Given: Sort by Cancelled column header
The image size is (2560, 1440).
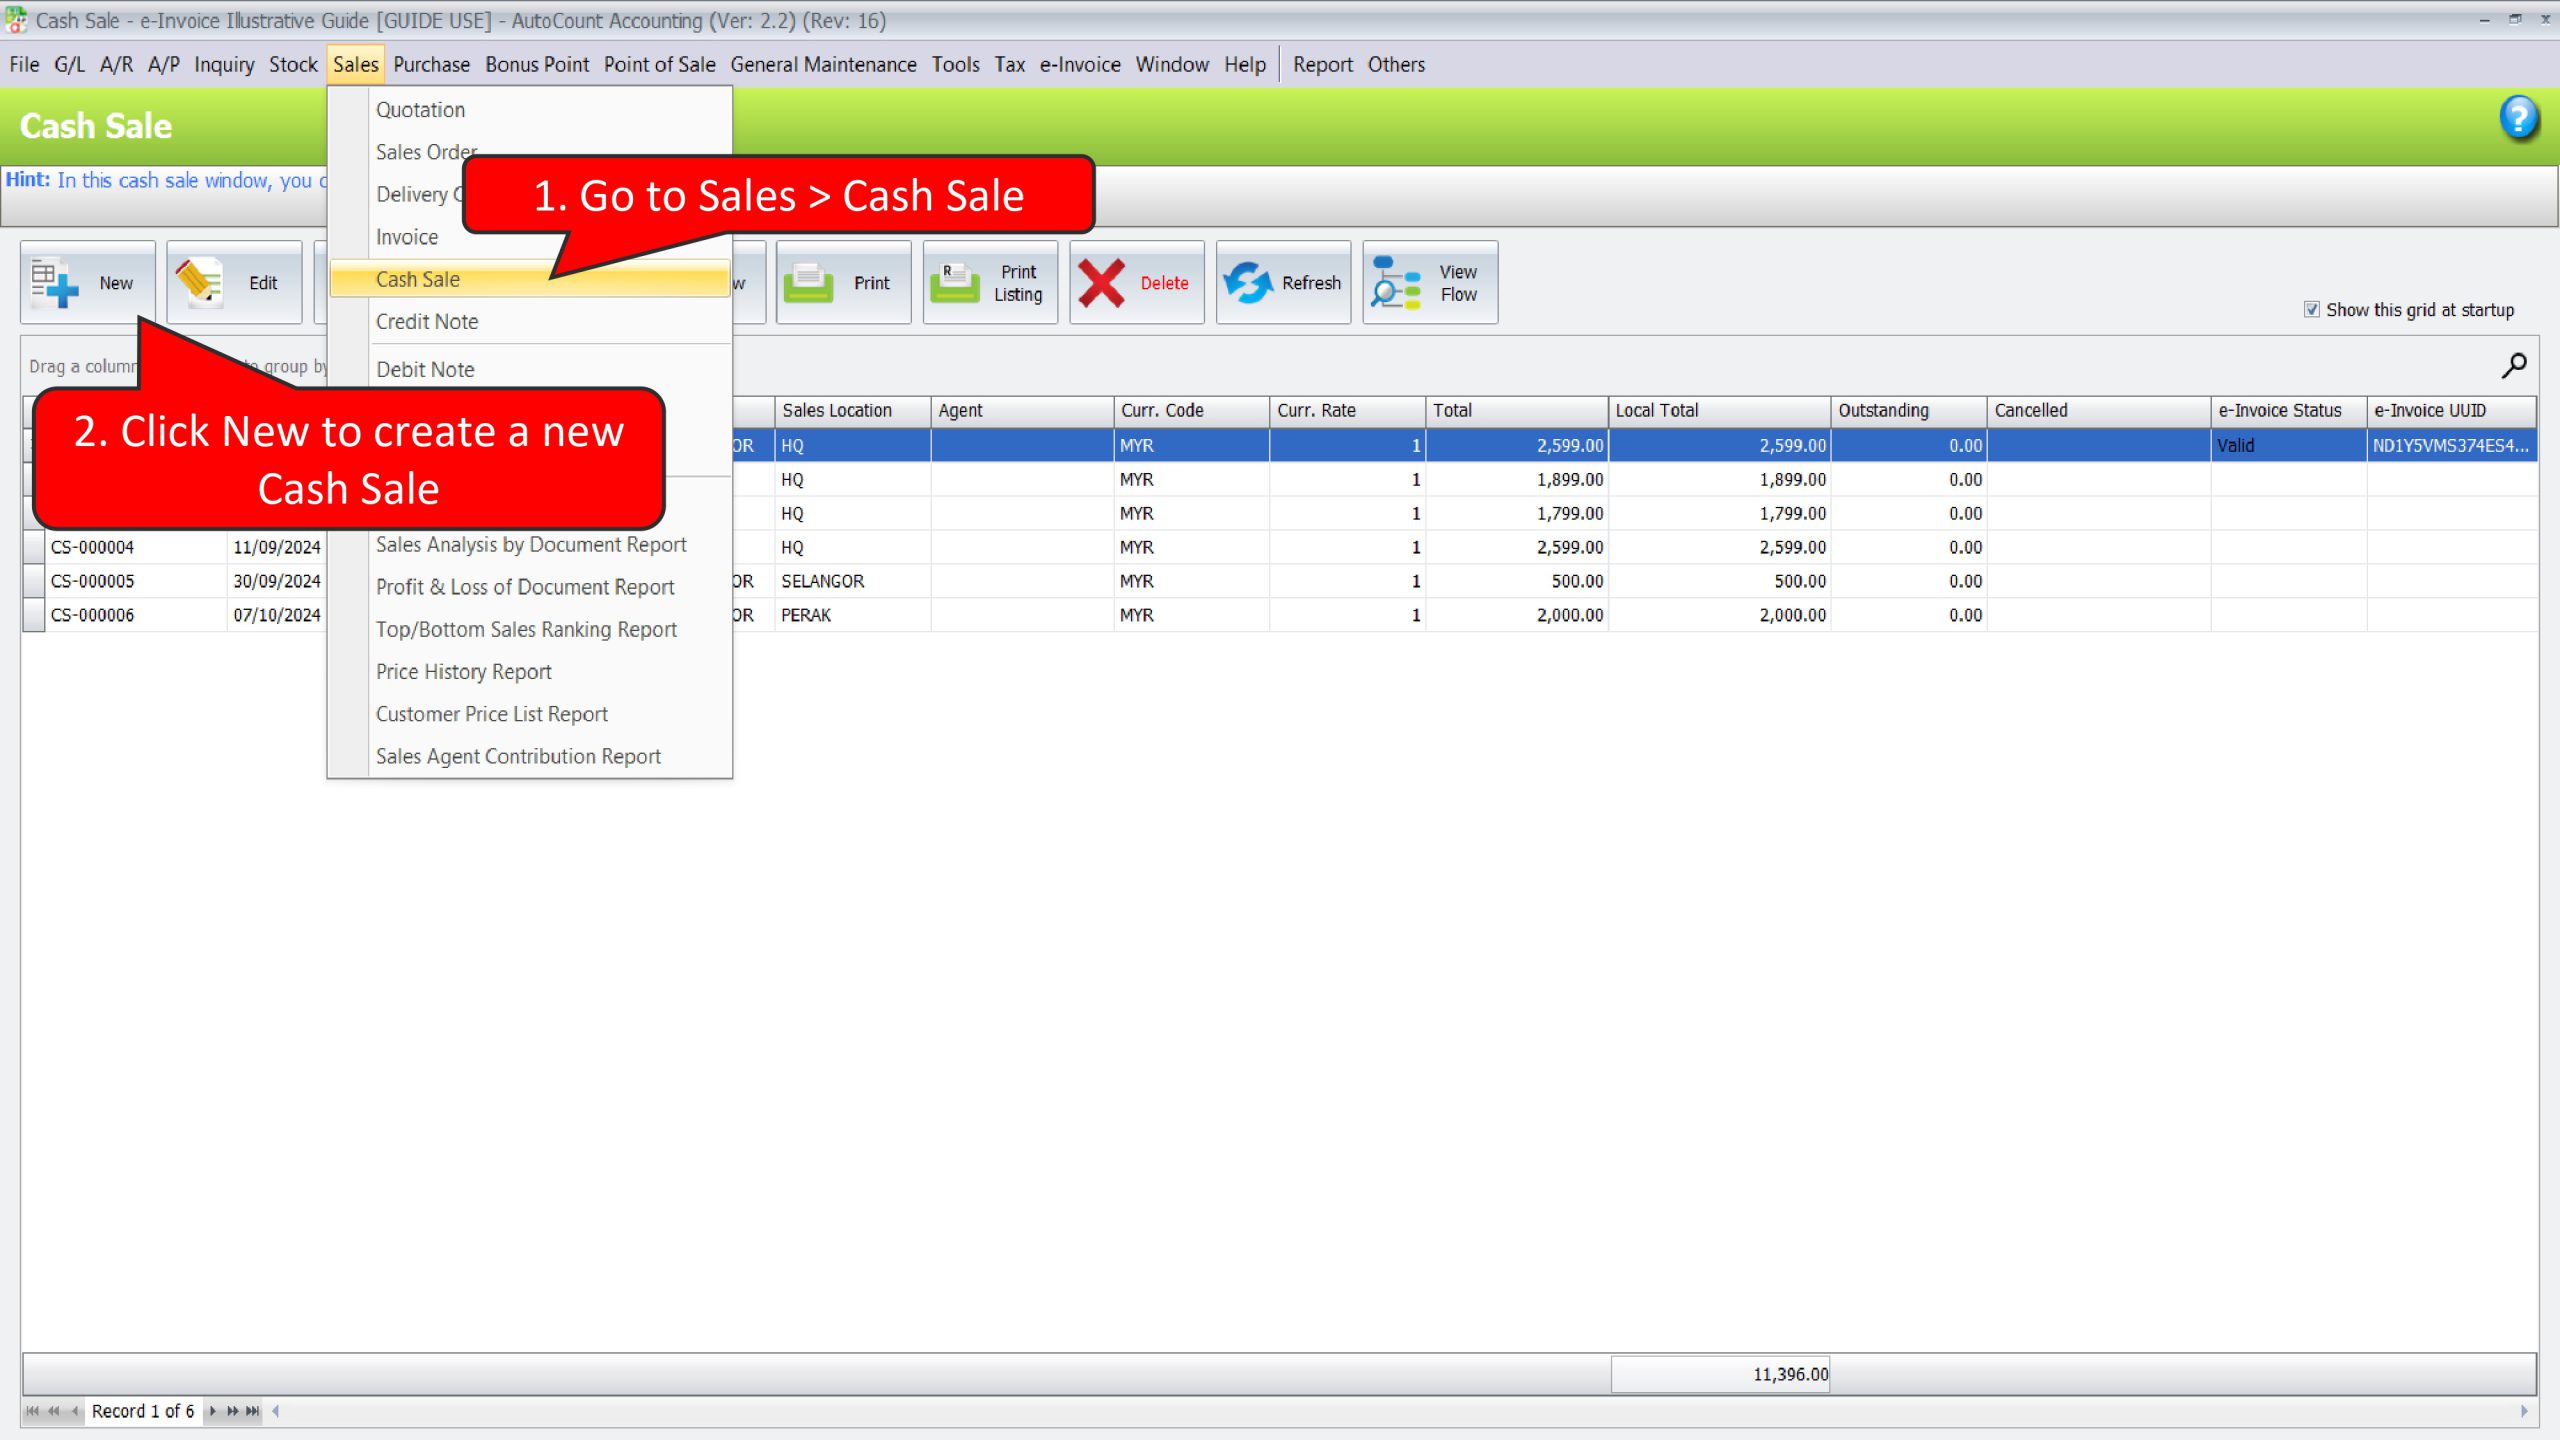Looking at the screenshot, I should click(x=2099, y=410).
